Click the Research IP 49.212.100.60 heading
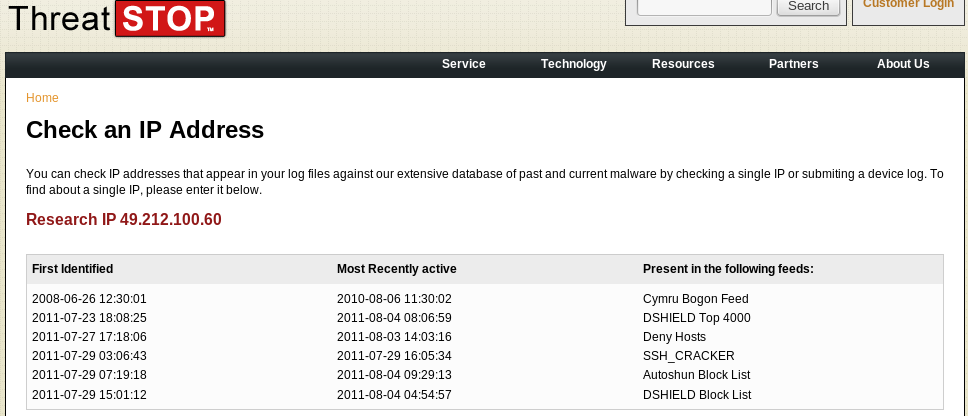The width and height of the screenshot is (968, 416). coord(123,220)
